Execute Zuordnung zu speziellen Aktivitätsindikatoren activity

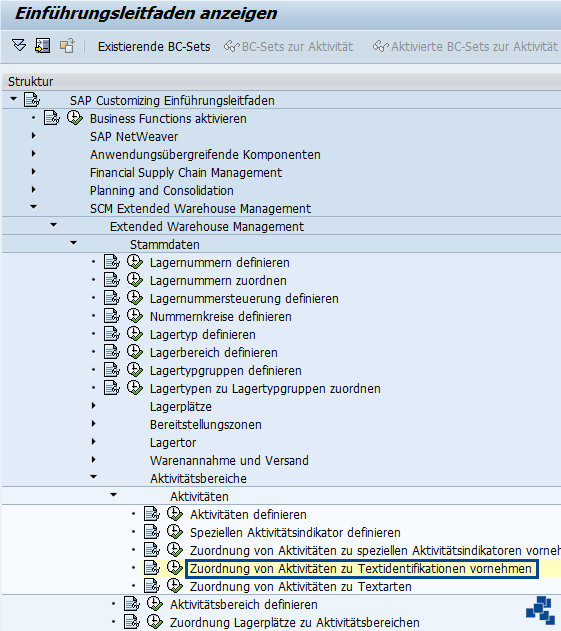175,550
